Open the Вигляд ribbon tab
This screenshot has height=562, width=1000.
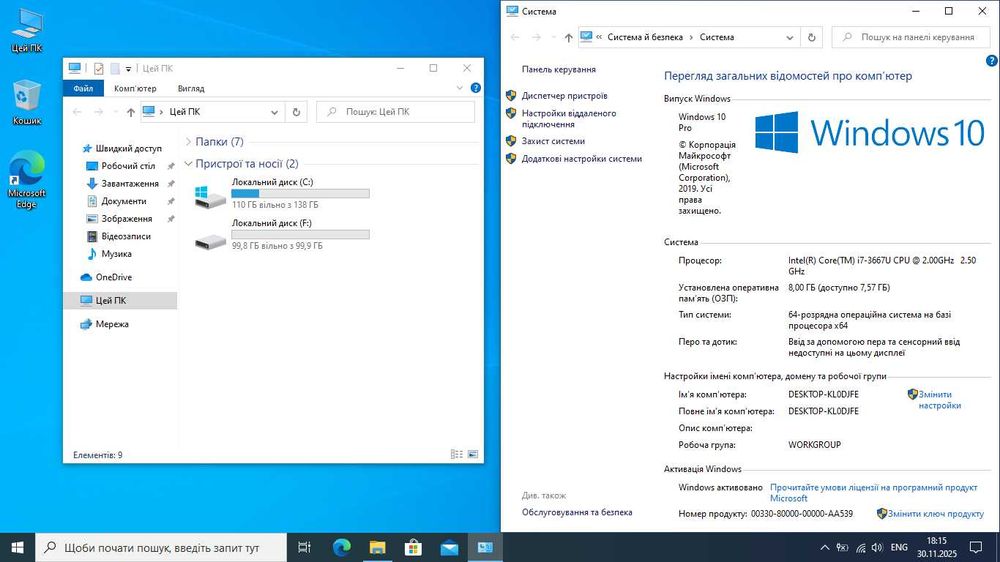coord(191,88)
